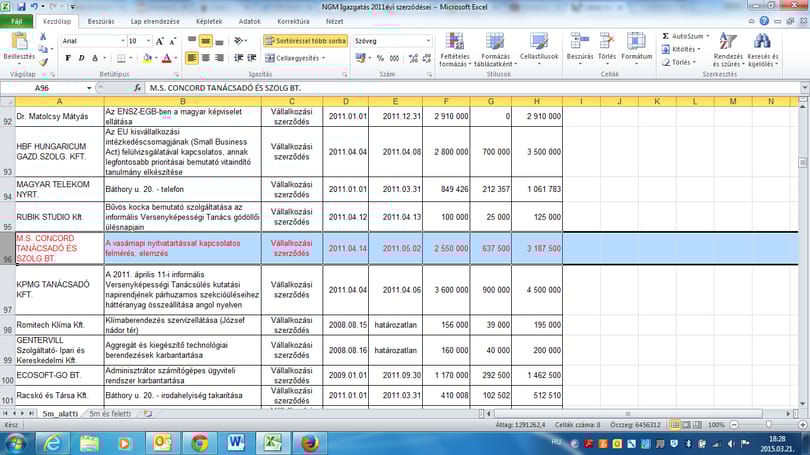Click the blue Help question mark icon

(764, 21)
